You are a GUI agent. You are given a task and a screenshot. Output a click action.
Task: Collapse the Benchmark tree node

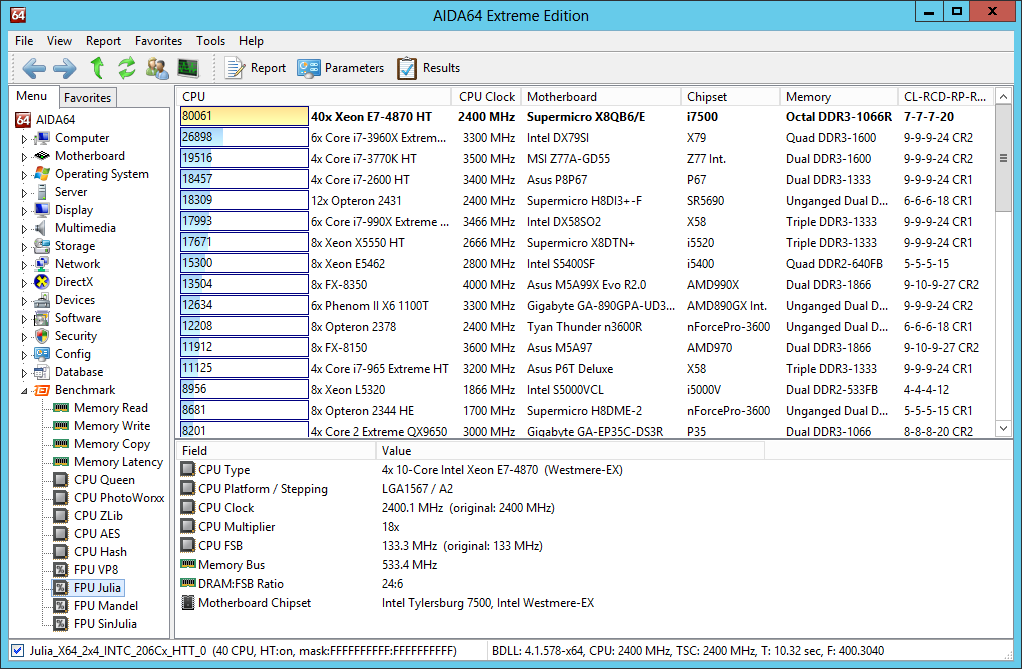click(24, 391)
